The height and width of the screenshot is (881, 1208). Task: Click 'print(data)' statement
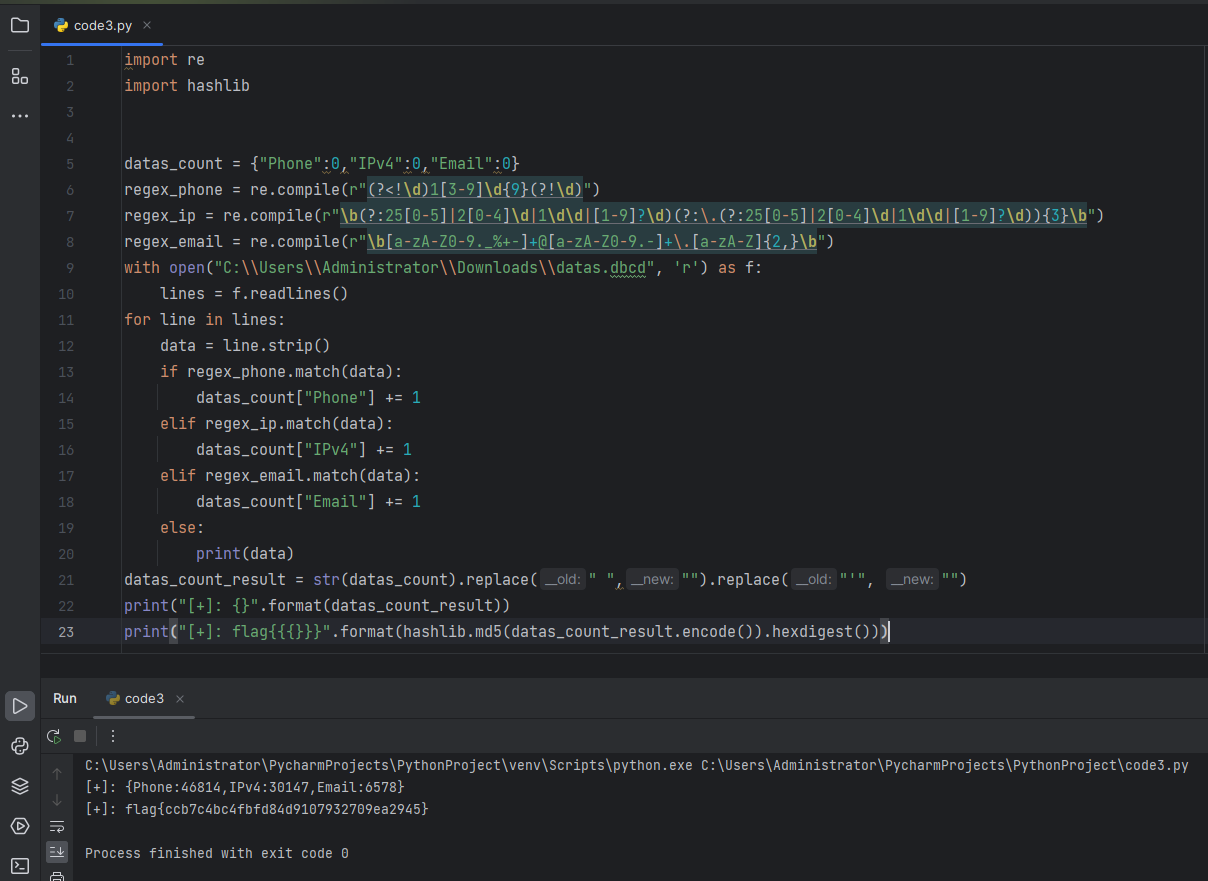tap(245, 554)
